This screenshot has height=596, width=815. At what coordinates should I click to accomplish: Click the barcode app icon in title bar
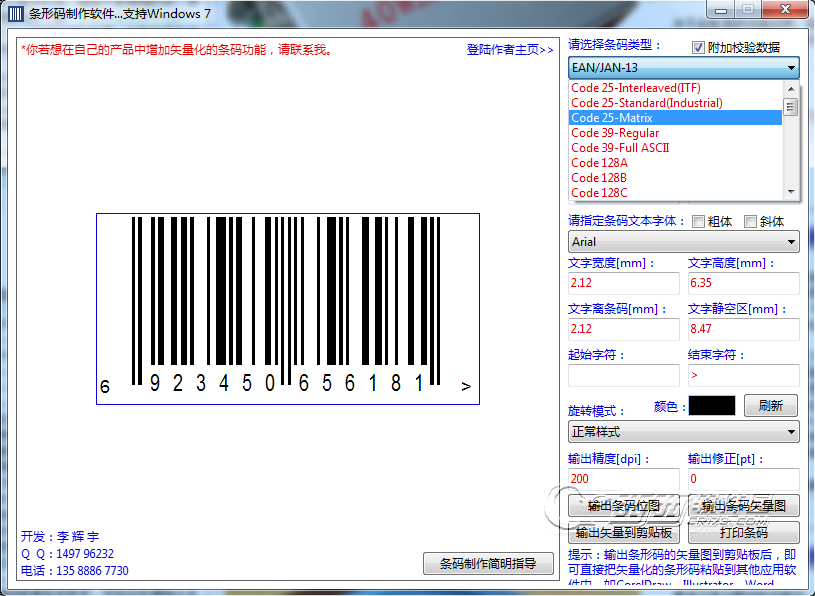16,14
